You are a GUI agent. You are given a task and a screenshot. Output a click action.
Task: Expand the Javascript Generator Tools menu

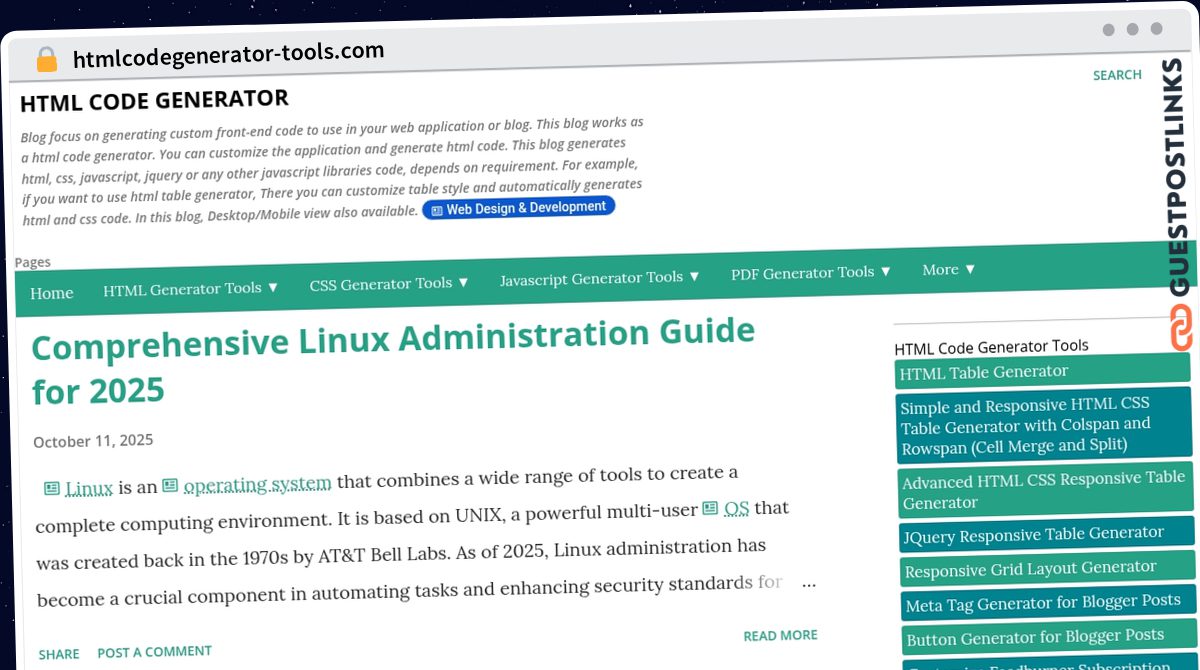click(600, 277)
